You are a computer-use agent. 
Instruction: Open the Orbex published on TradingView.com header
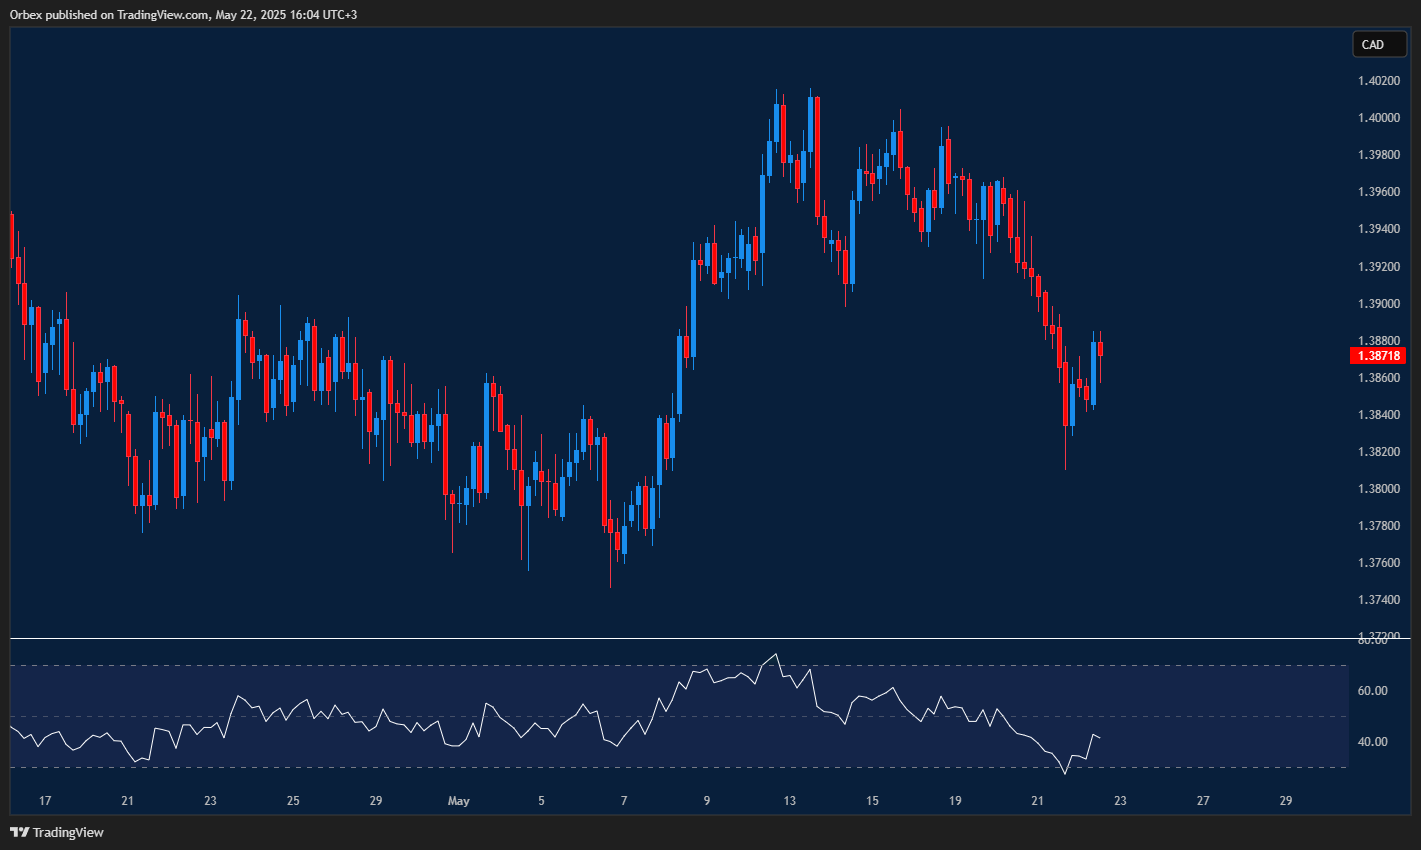183,14
